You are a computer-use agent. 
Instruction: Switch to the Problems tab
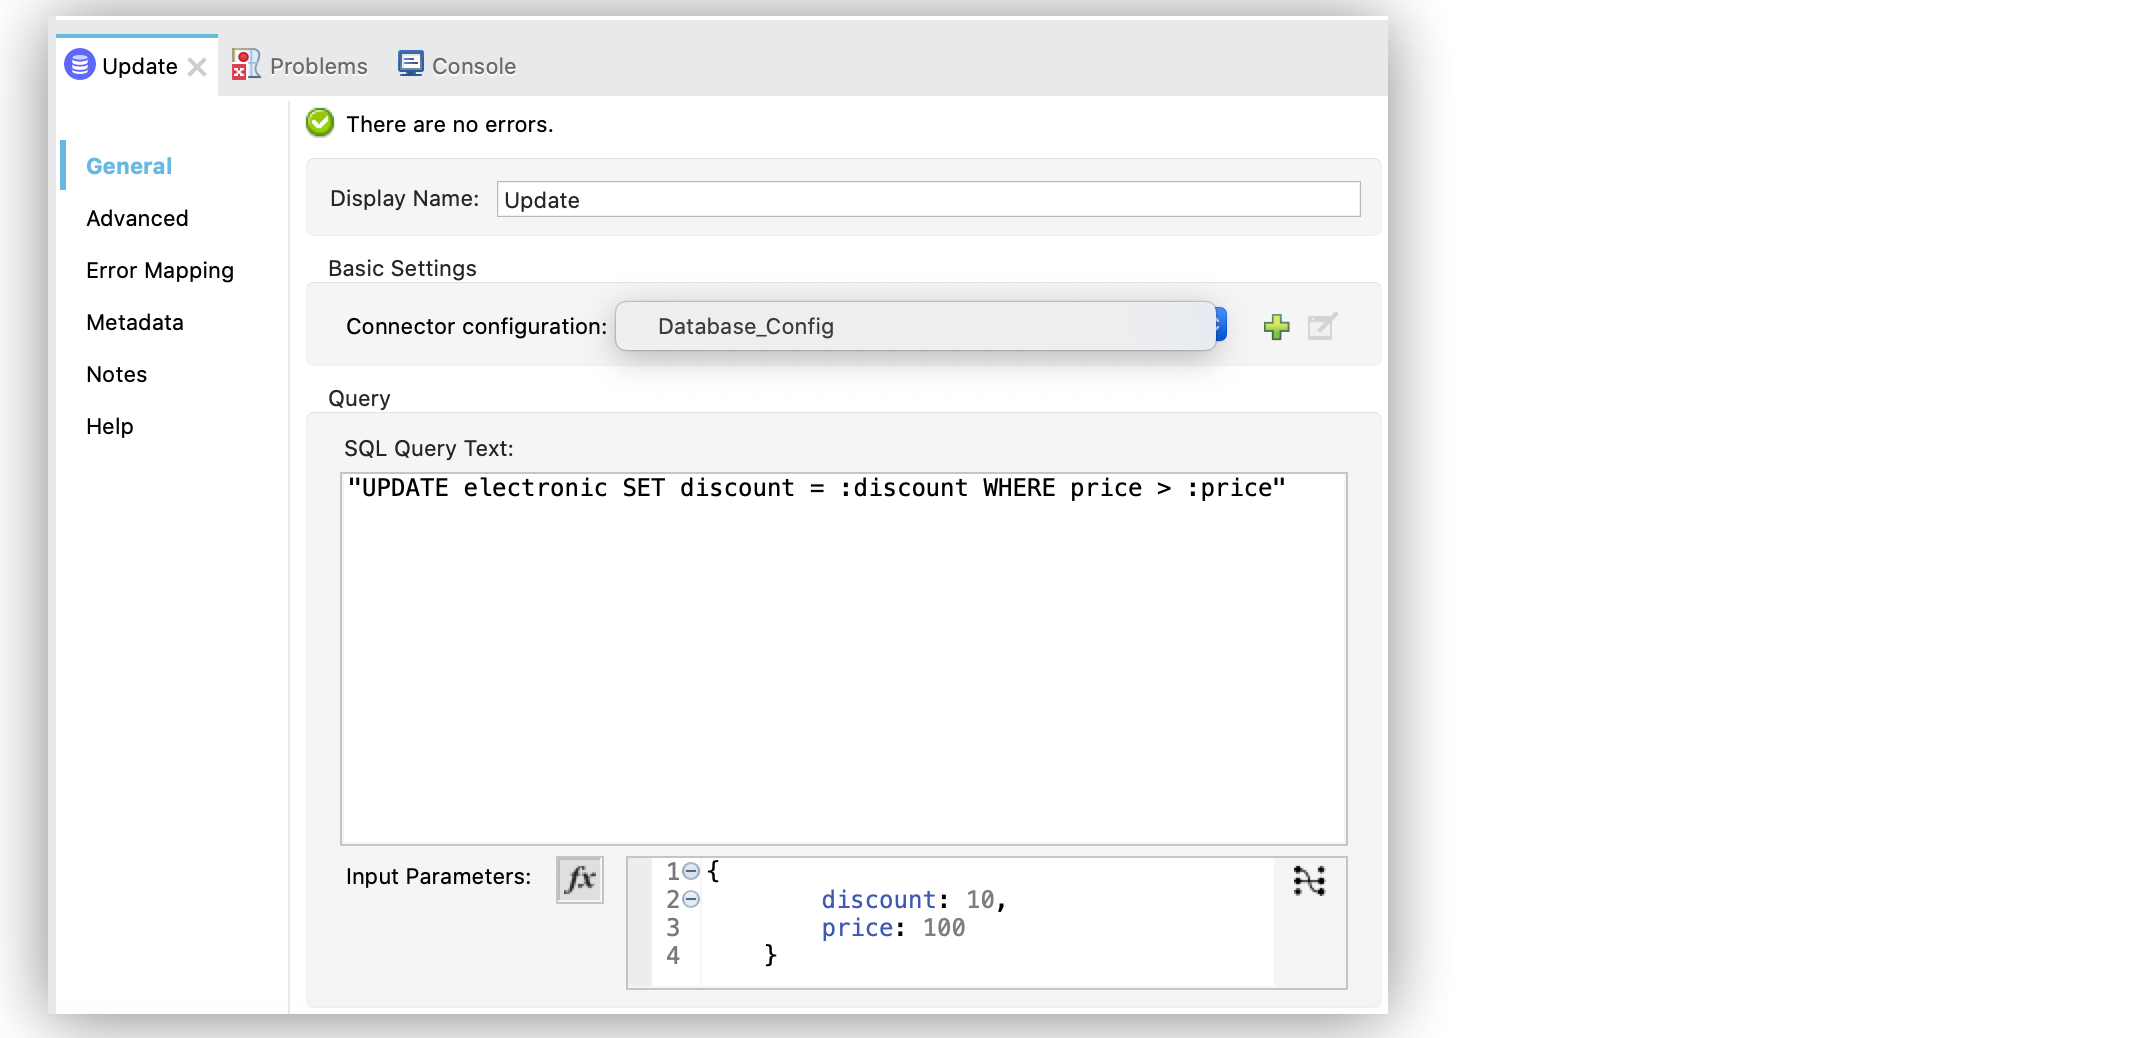(300, 66)
